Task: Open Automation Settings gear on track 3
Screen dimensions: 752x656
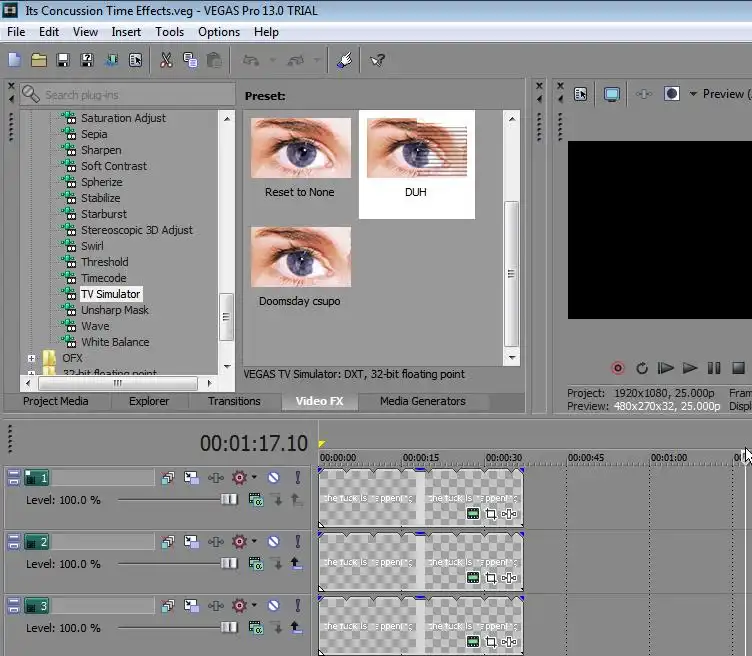Action: point(239,606)
